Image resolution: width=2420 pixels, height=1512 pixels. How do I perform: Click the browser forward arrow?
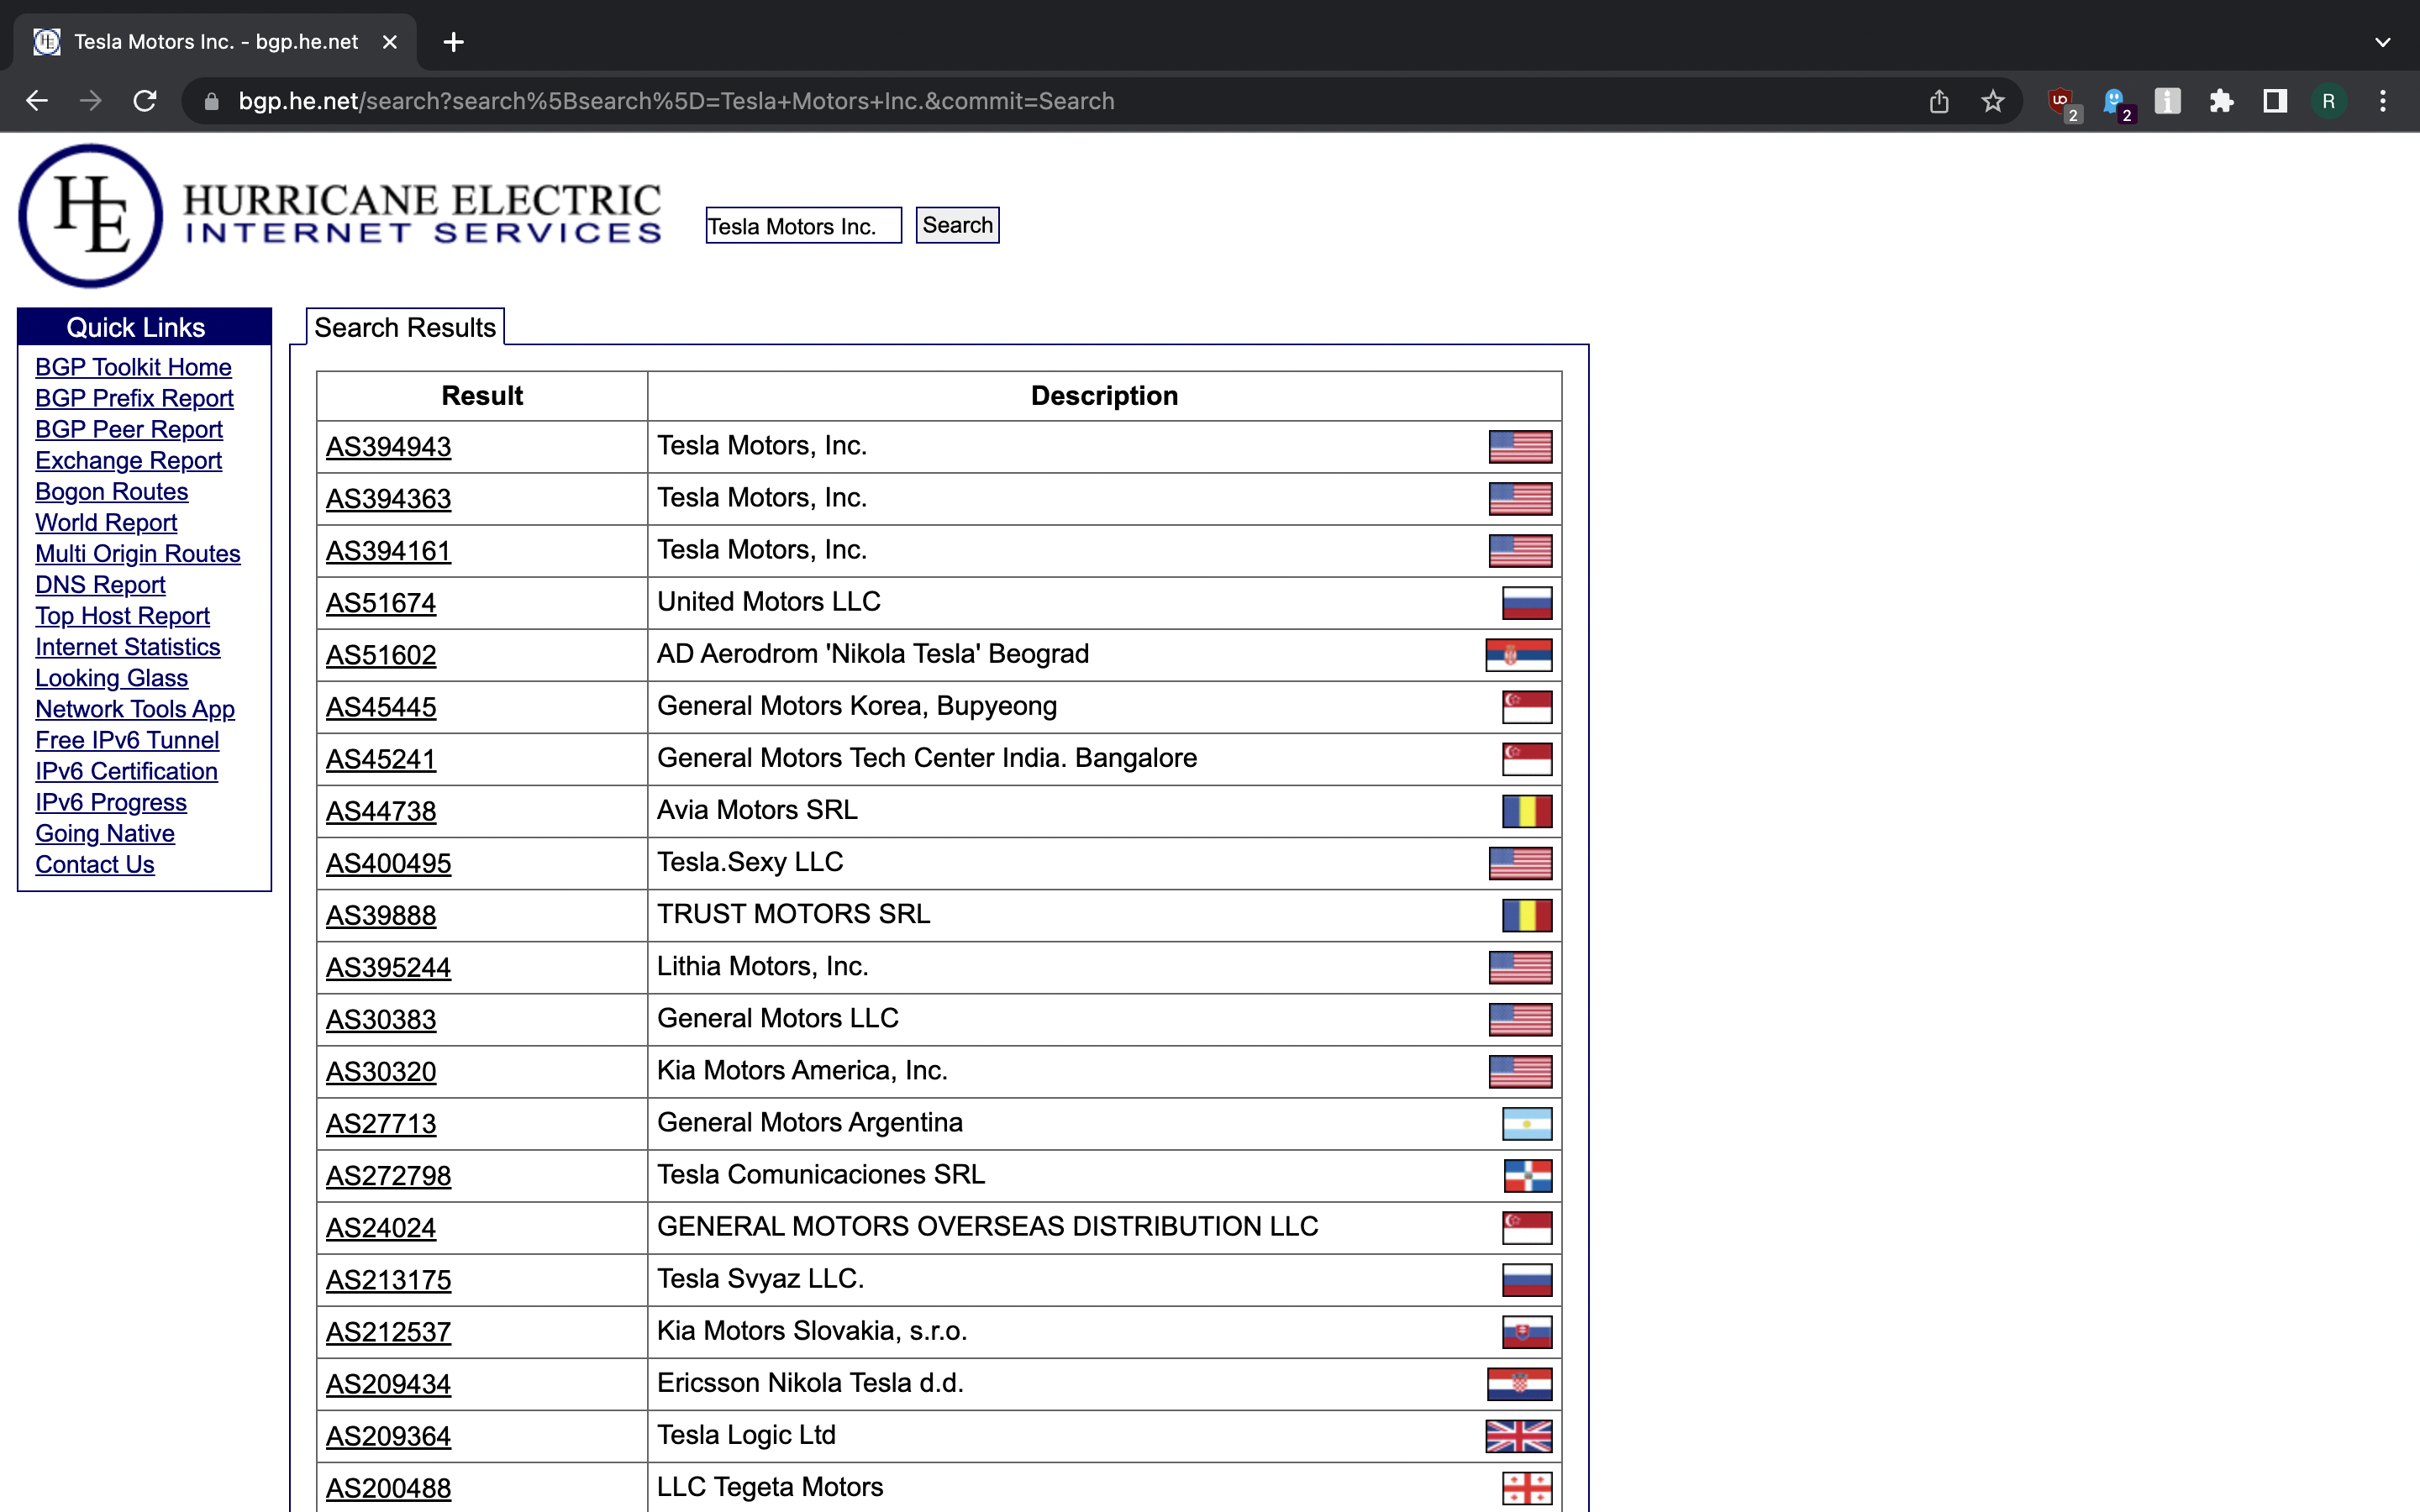coord(91,101)
